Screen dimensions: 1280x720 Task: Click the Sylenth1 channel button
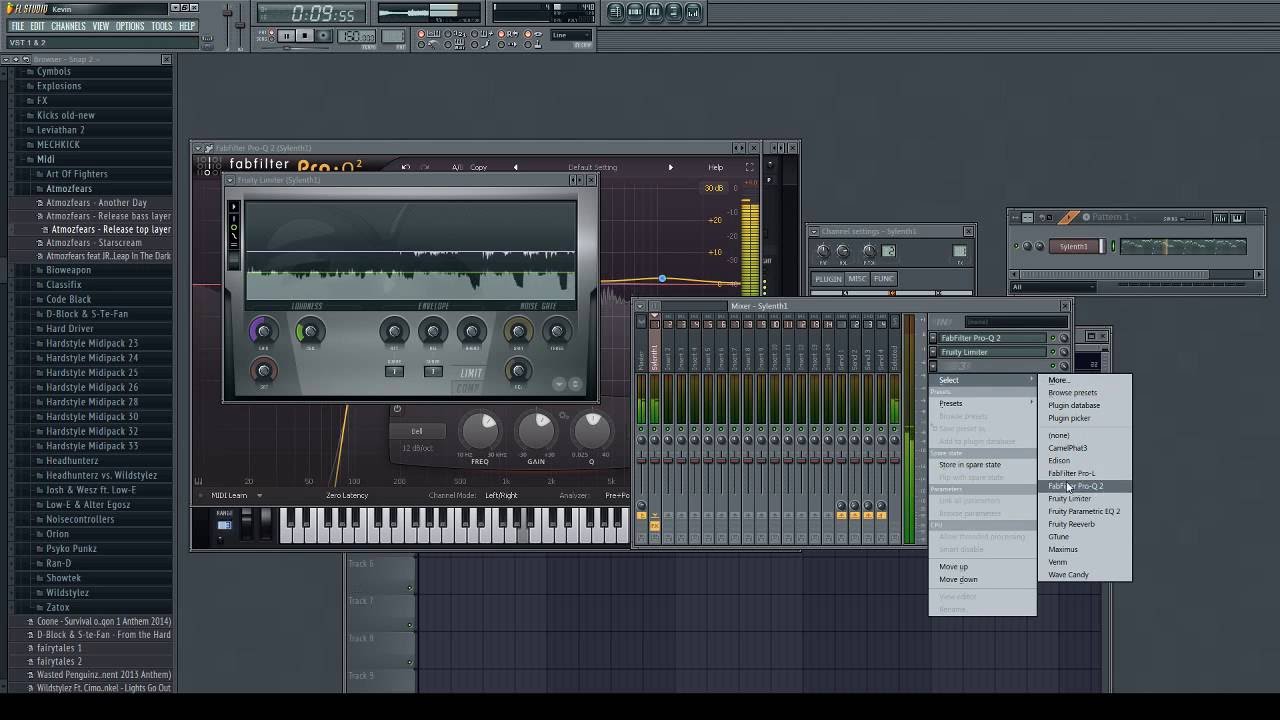pos(1075,246)
